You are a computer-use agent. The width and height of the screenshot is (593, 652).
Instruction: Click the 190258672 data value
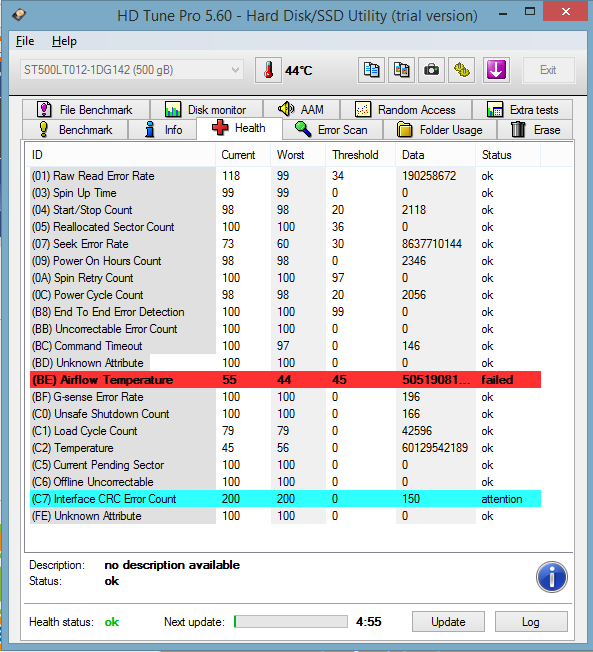429,176
